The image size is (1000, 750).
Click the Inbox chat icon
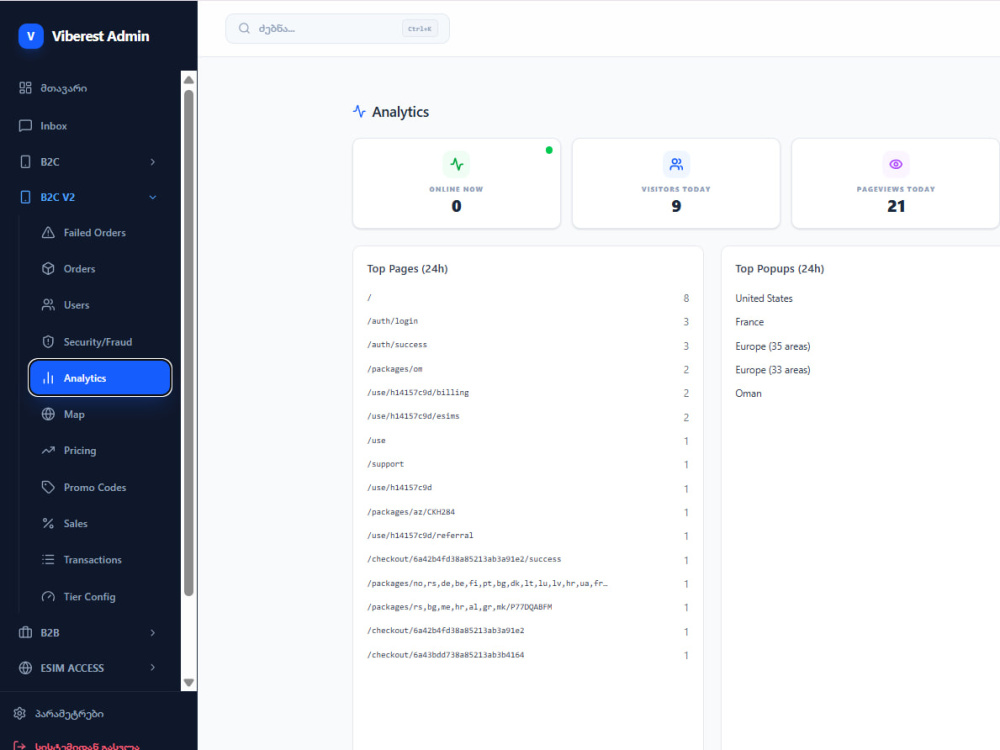[25, 126]
